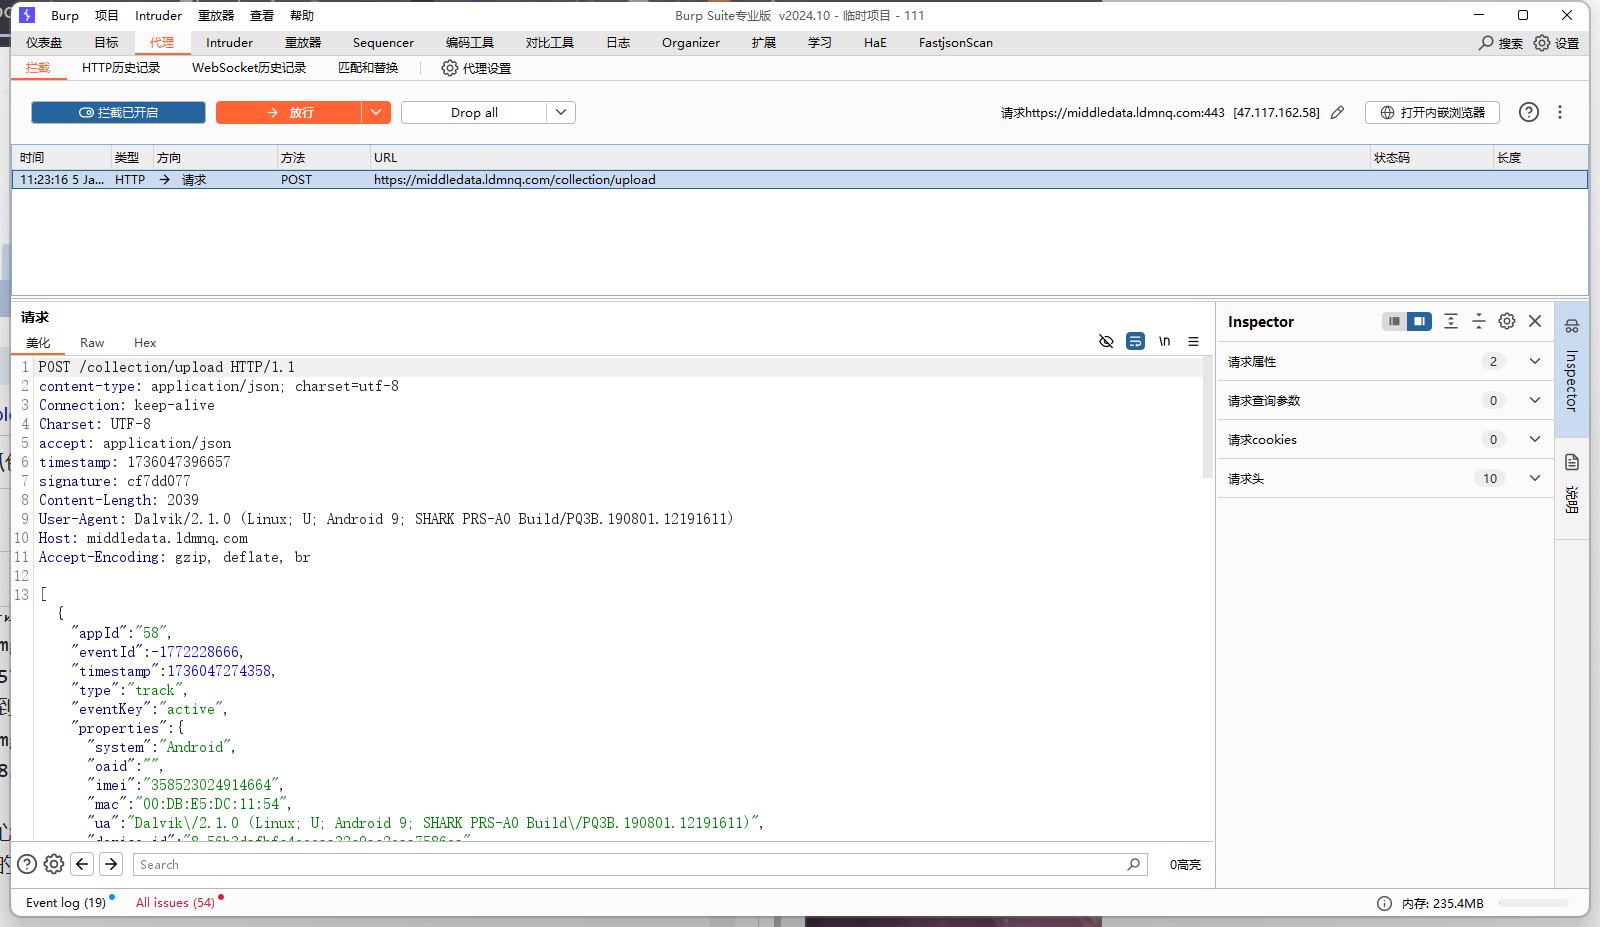
Task: Go to the previous search match arrow
Action: (83, 864)
